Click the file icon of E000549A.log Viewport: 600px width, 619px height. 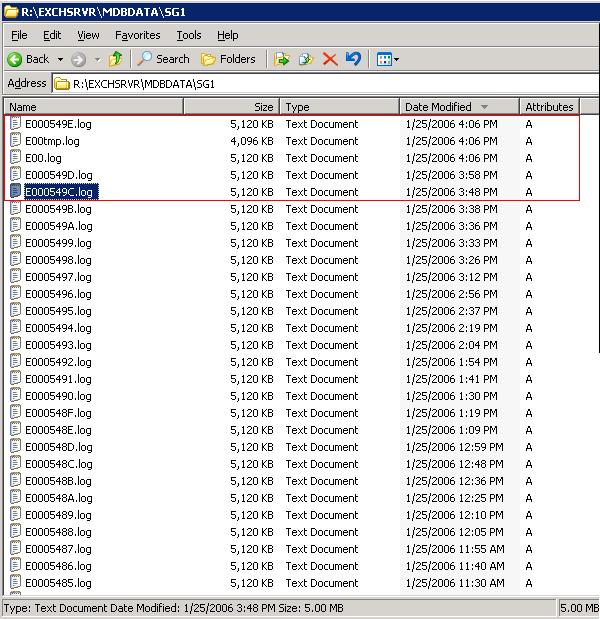(x=15, y=225)
